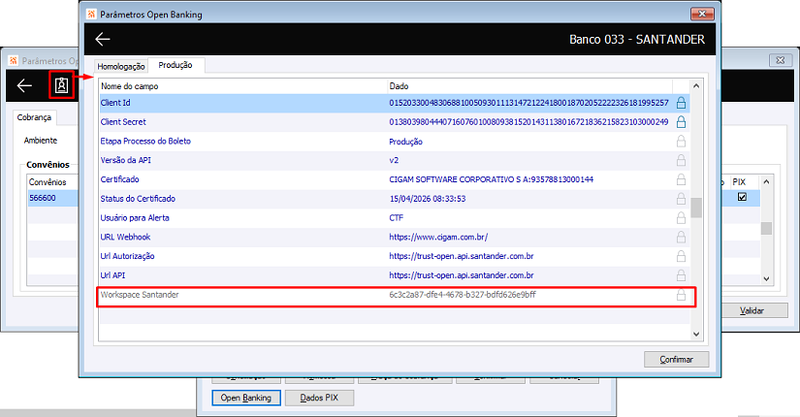800x417 pixels.
Task: Click the lock icon on Versão da API row
Action: click(681, 160)
